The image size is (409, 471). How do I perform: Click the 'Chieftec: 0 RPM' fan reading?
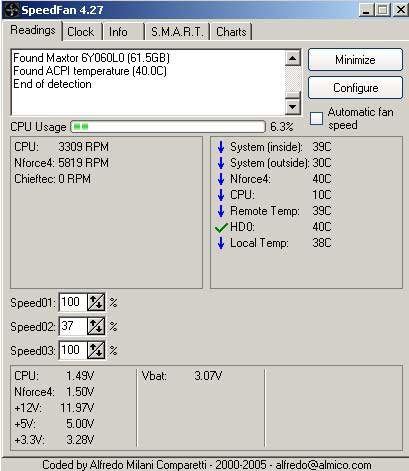[52, 179]
